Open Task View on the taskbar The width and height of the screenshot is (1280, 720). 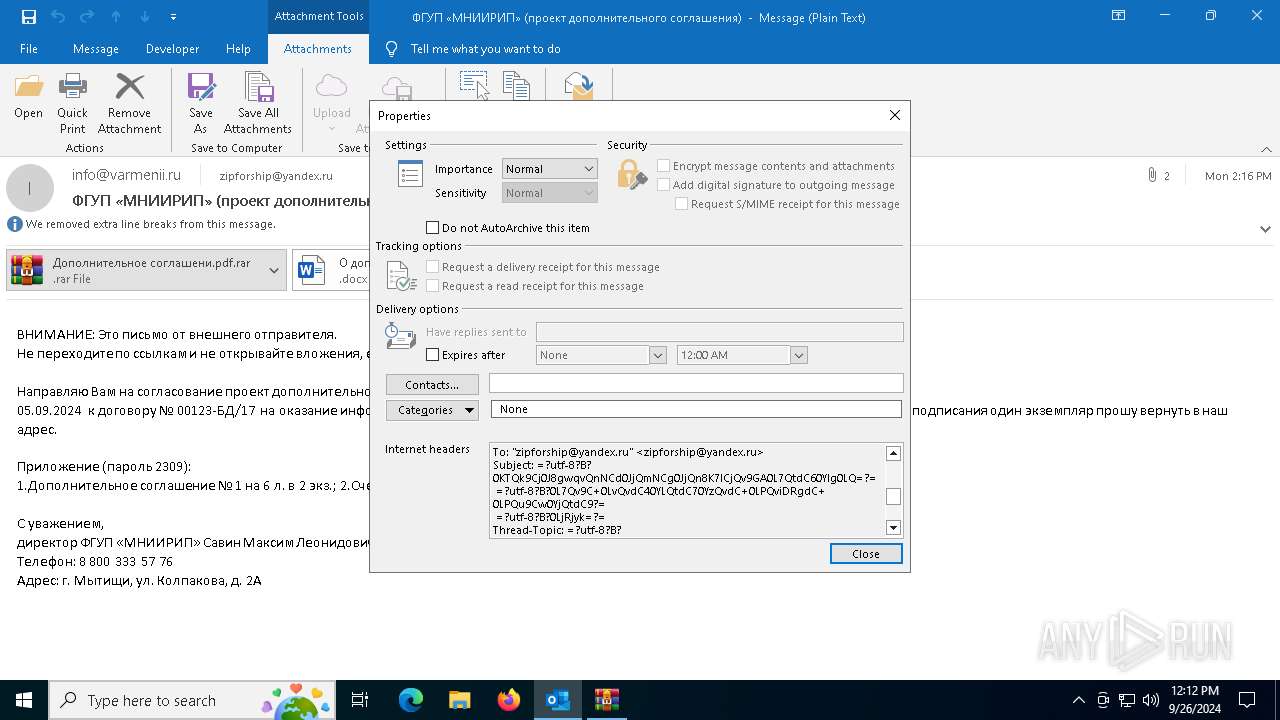point(360,700)
